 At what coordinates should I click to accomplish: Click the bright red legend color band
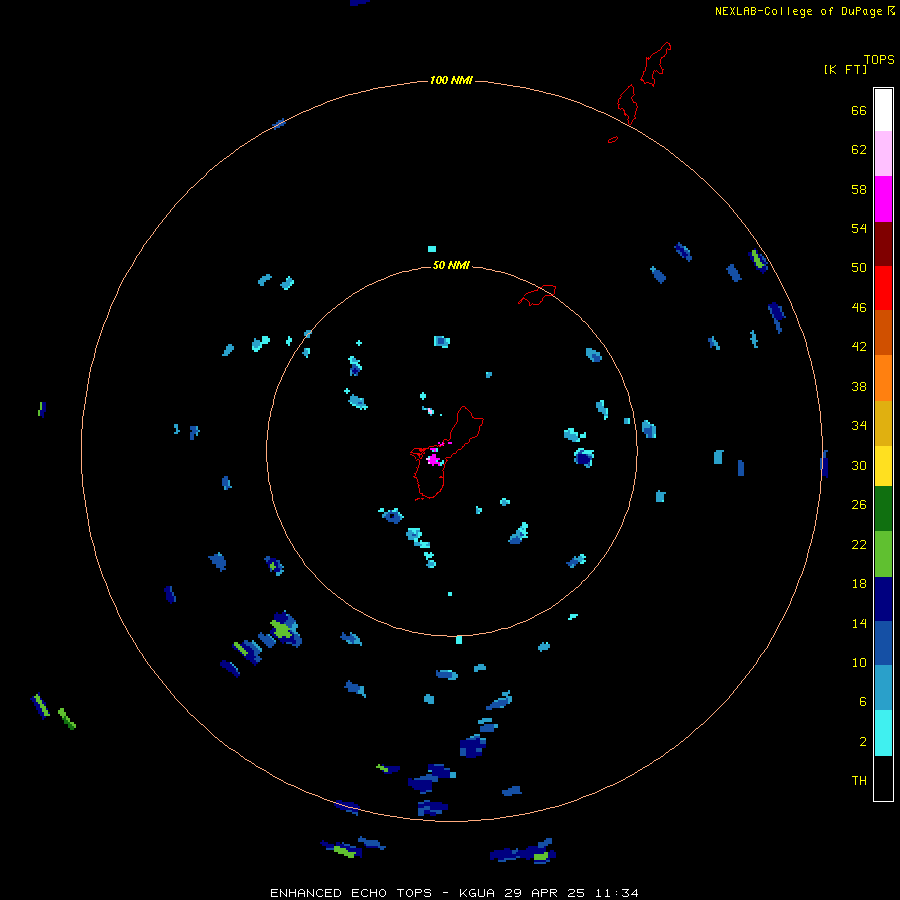tap(883, 288)
